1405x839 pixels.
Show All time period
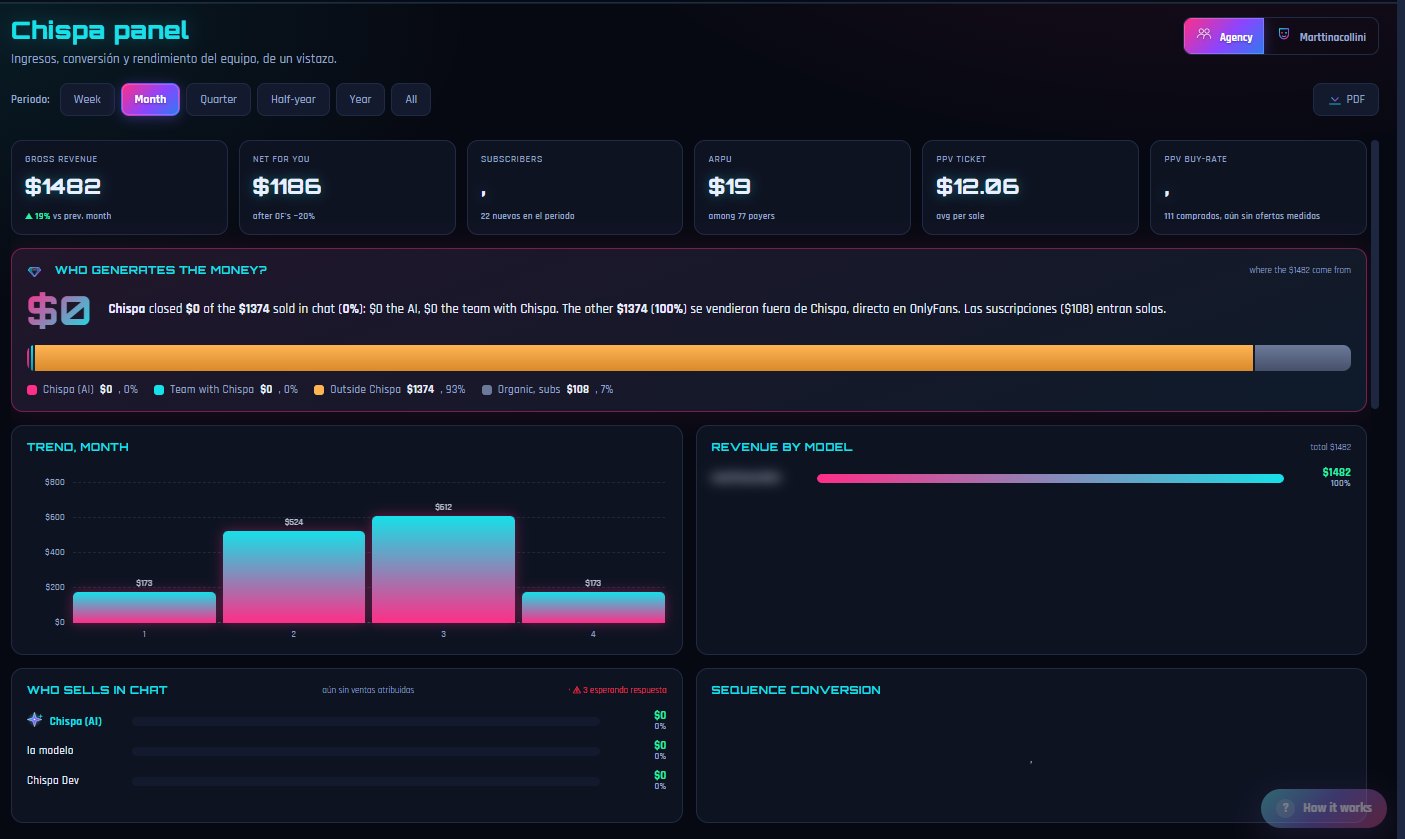point(411,99)
